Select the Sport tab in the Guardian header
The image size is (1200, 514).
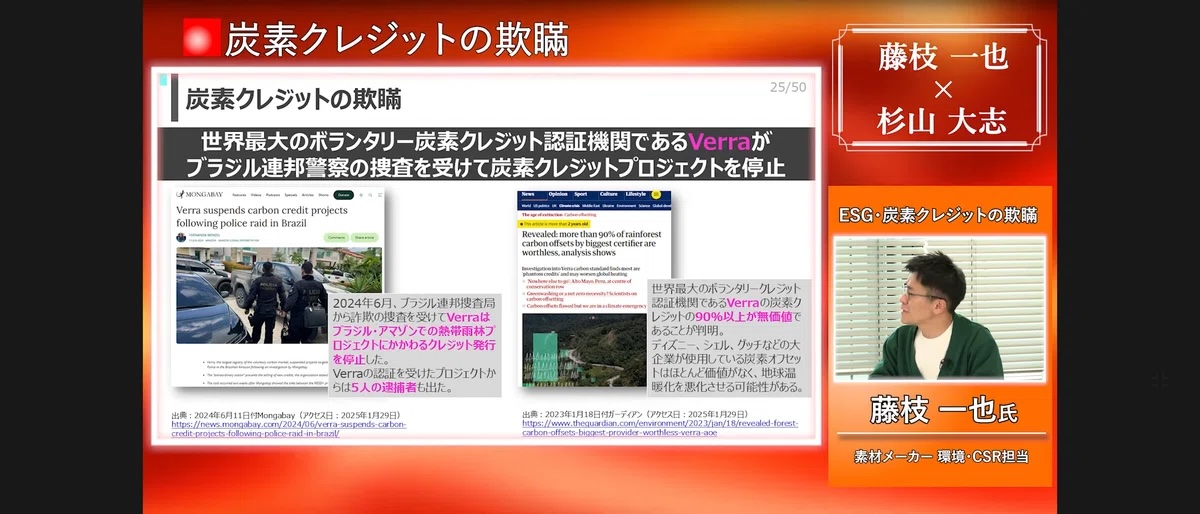(583, 194)
